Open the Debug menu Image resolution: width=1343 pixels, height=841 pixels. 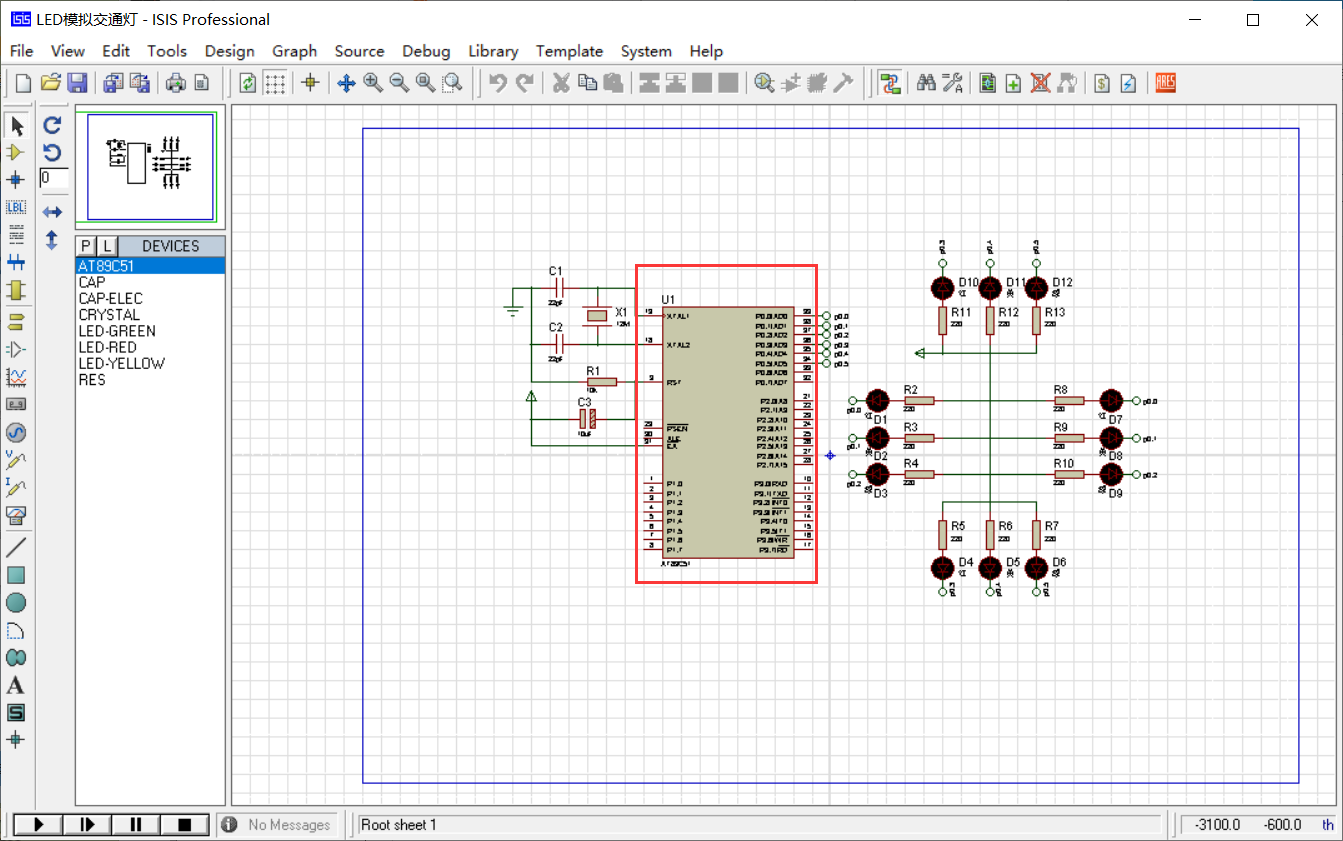pyautogui.click(x=426, y=51)
